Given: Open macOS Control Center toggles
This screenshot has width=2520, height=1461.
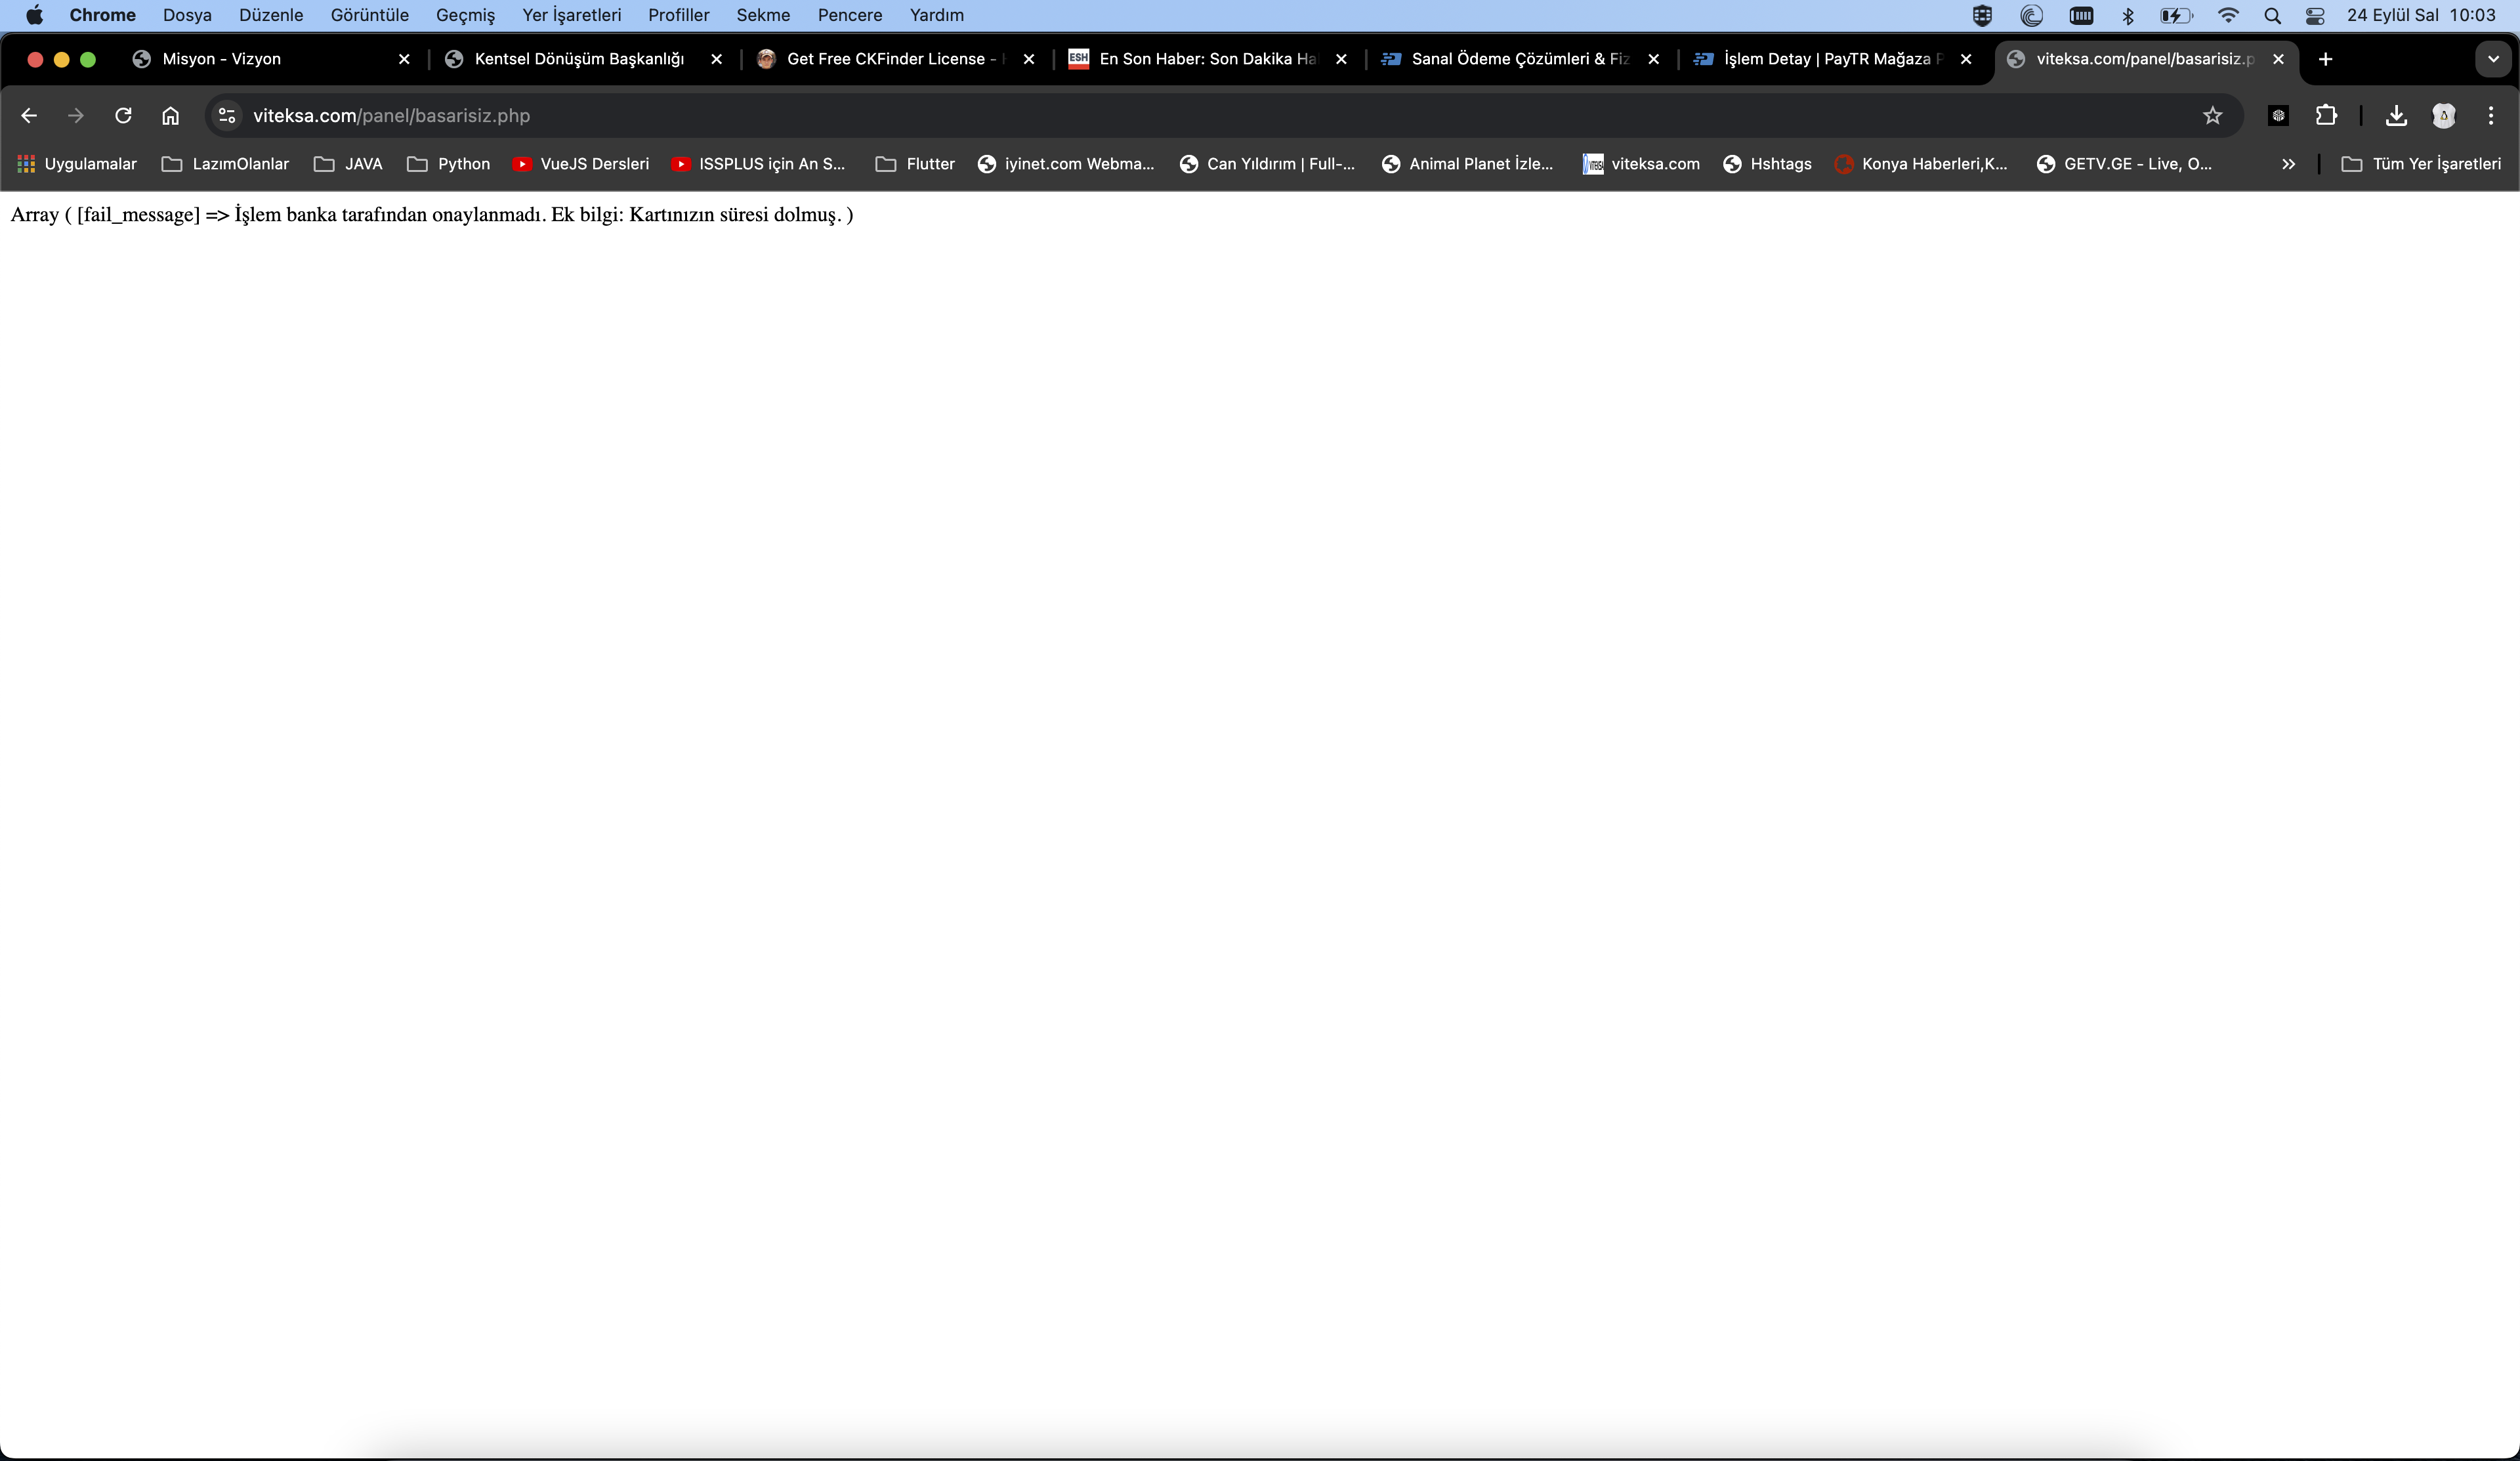Looking at the screenshot, I should point(2314,15).
